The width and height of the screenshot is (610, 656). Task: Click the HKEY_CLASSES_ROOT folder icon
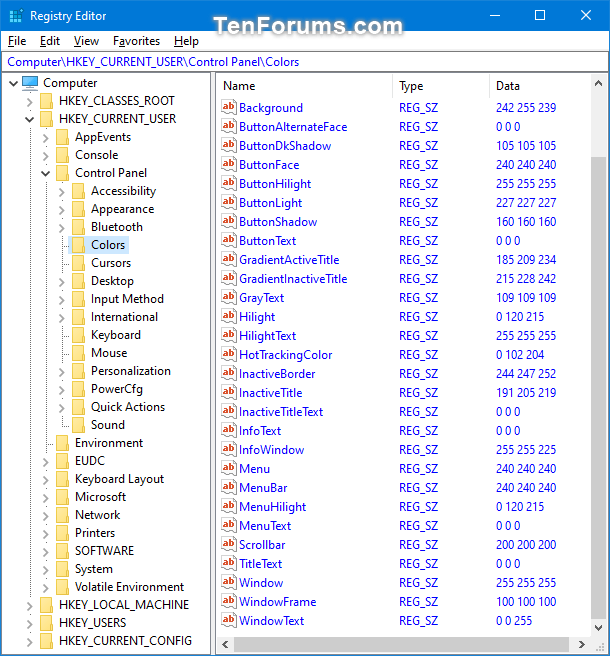[46, 101]
